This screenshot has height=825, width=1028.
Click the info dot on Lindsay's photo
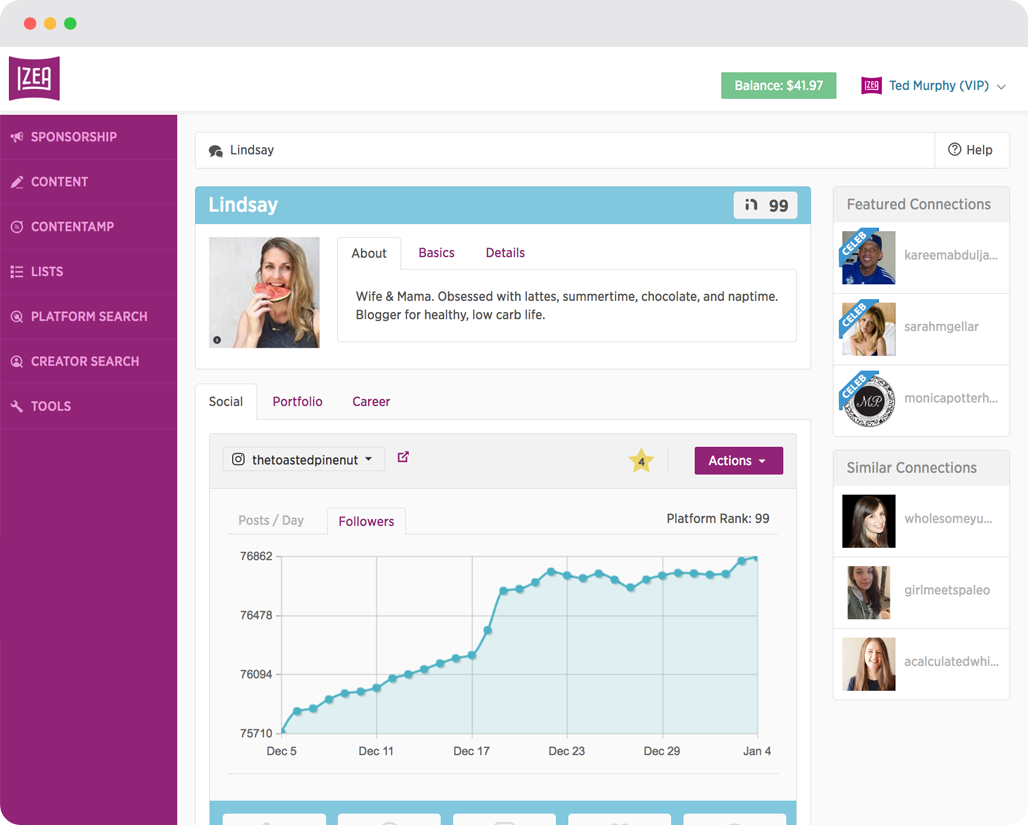217,340
